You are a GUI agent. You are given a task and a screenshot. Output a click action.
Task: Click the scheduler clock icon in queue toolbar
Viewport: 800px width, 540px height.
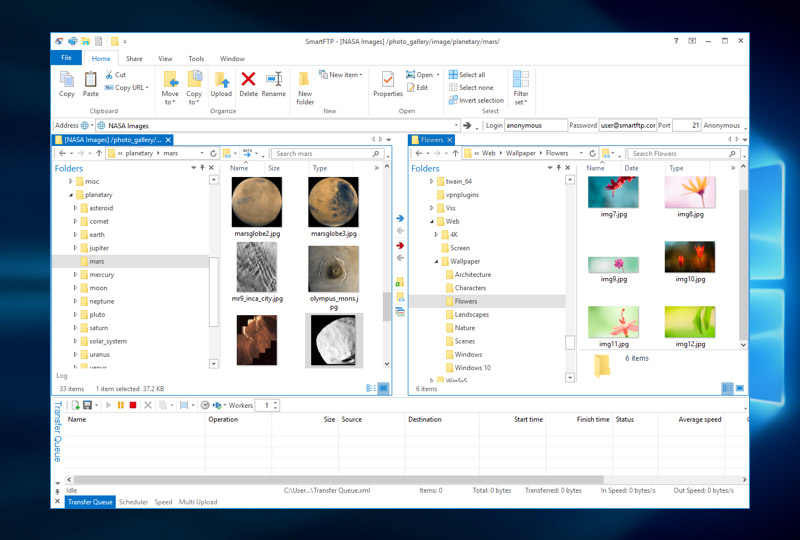click(205, 405)
